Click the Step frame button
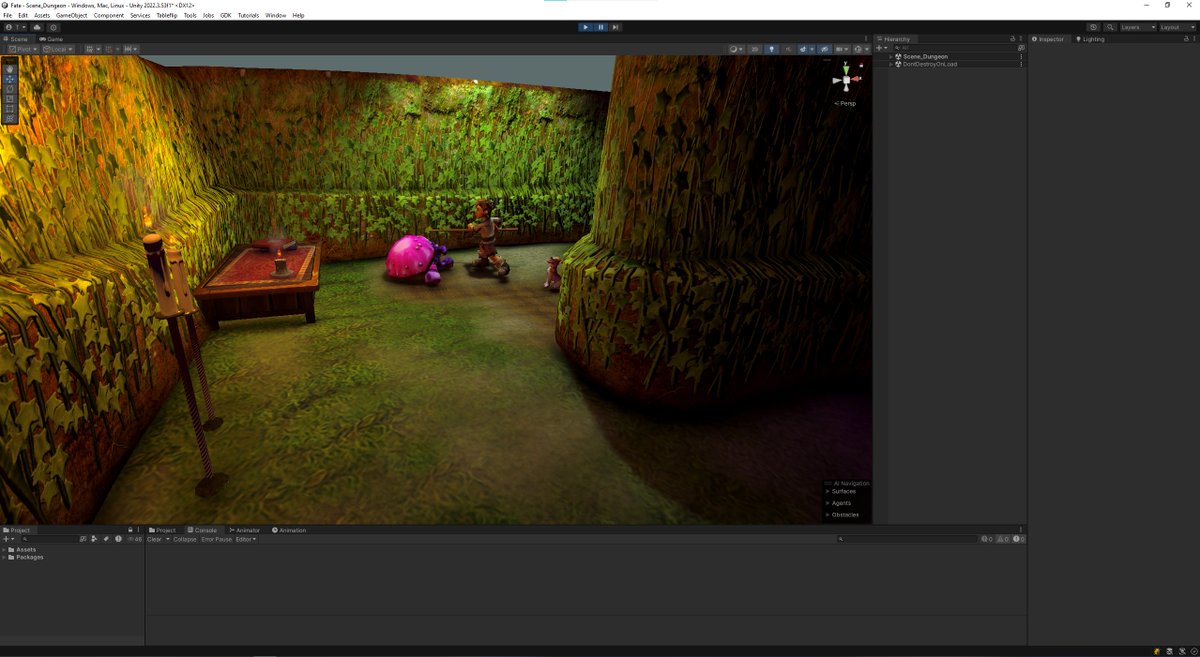The width and height of the screenshot is (1200, 657). pyautogui.click(x=615, y=27)
